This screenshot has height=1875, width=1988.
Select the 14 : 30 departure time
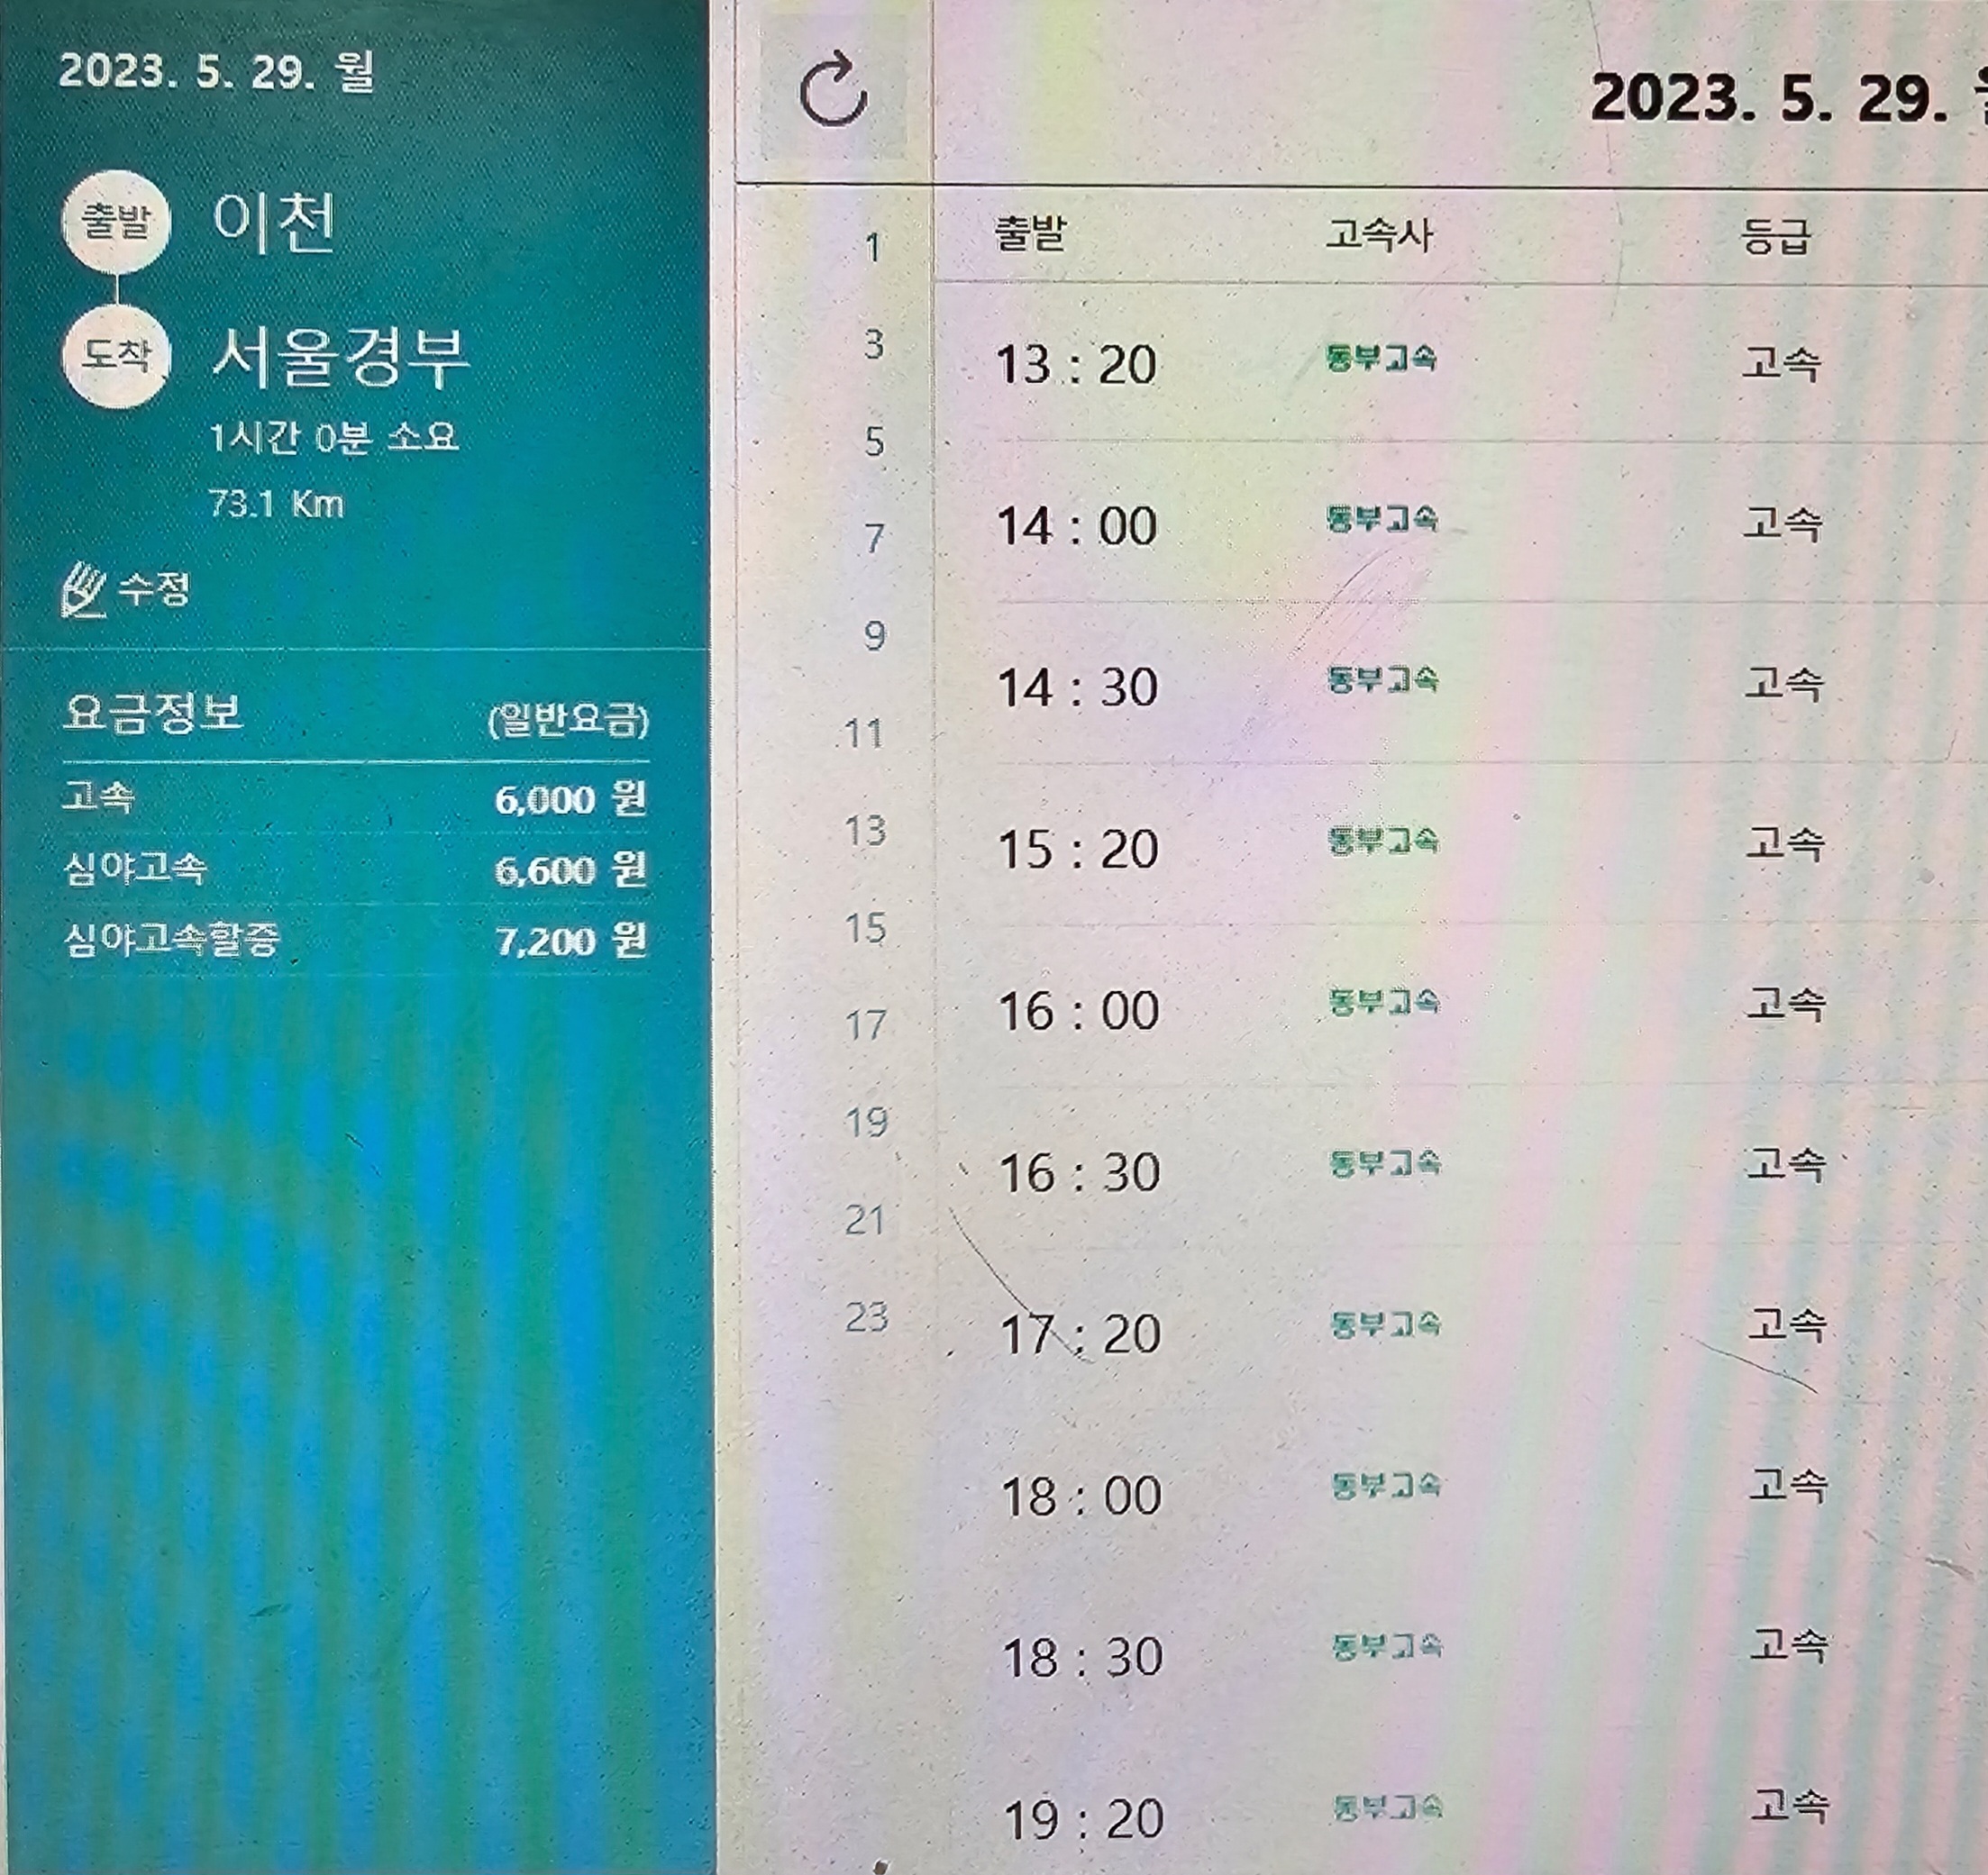click(x=1078, y=688)
